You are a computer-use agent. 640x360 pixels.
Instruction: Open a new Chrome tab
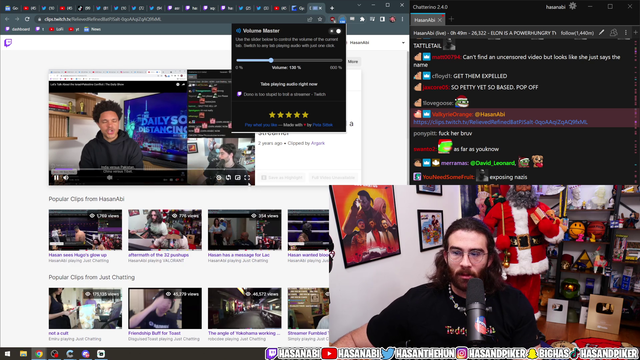(332, 8)
